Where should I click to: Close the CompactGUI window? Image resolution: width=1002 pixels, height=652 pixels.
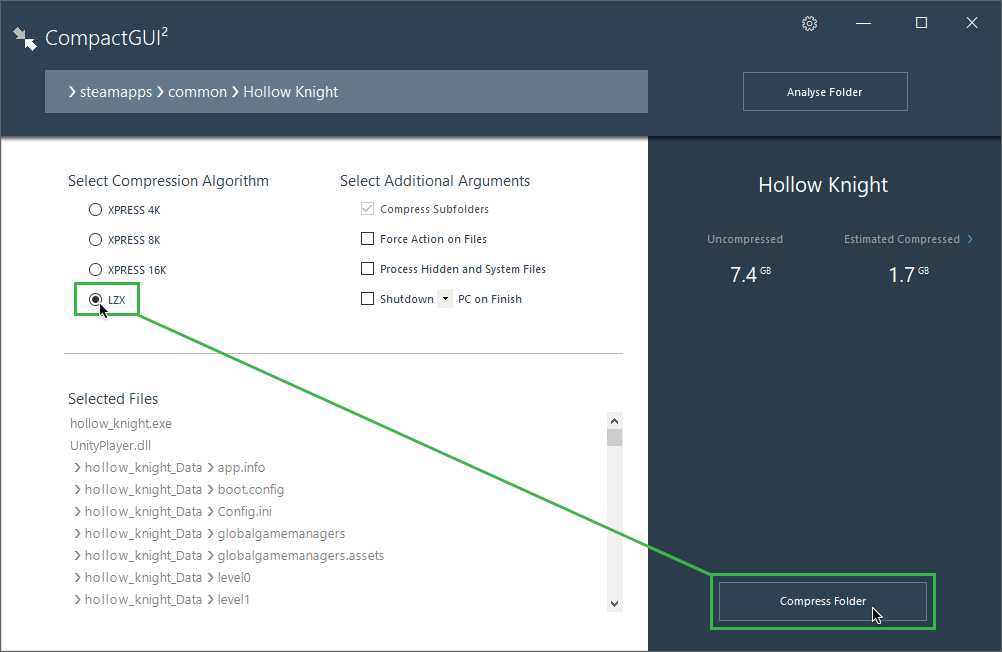[x=972, y=23]
